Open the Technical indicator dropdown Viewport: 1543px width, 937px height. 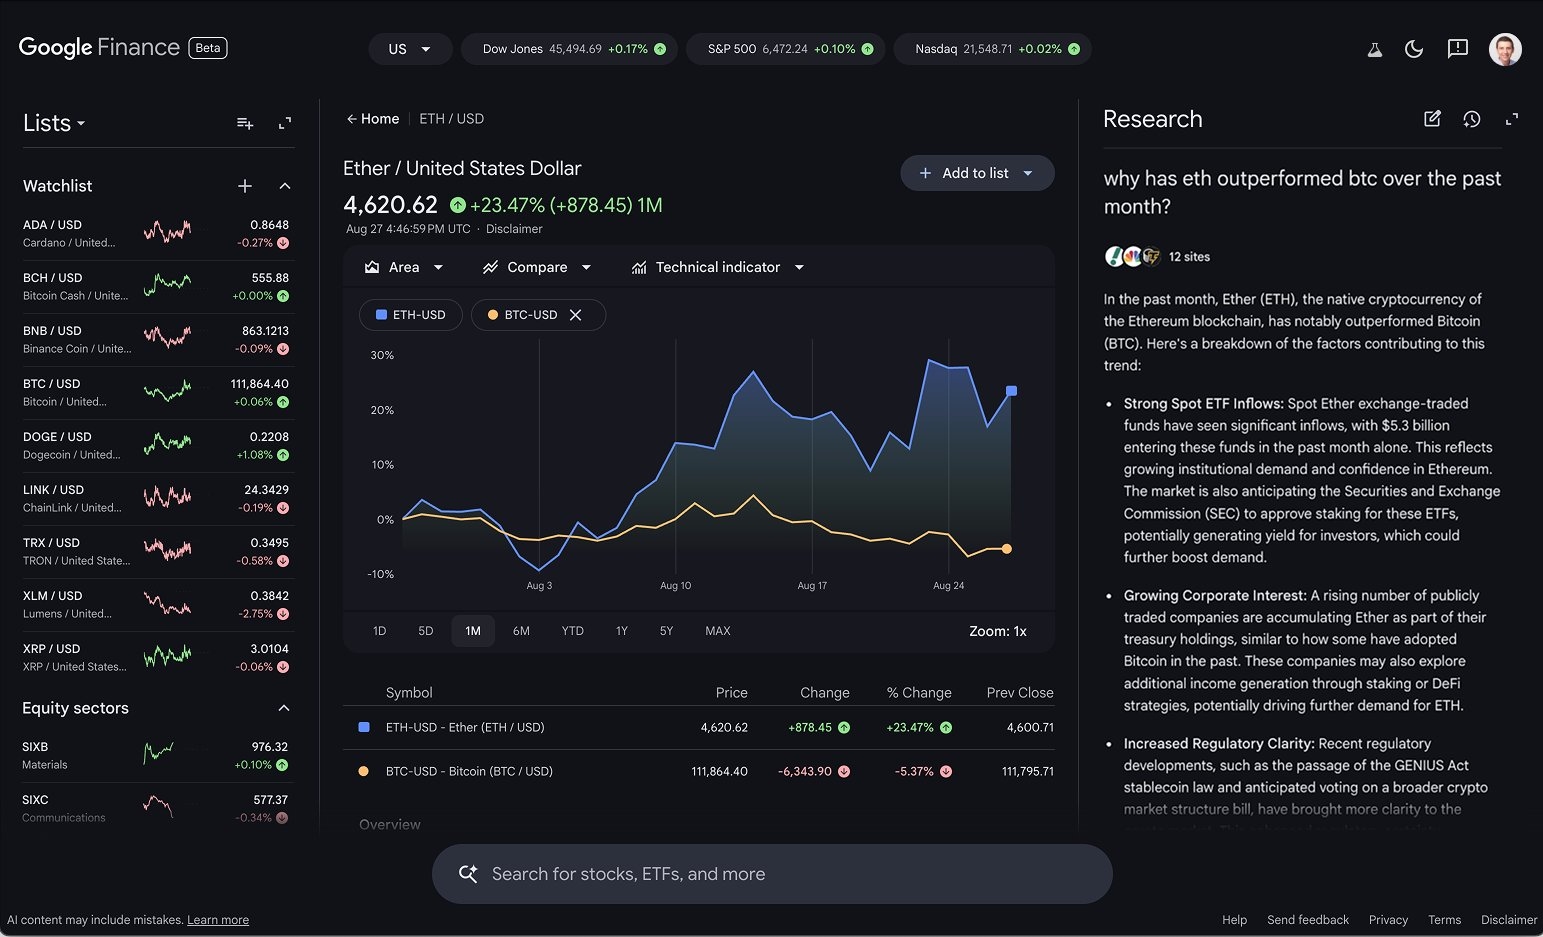click(717, 267)
